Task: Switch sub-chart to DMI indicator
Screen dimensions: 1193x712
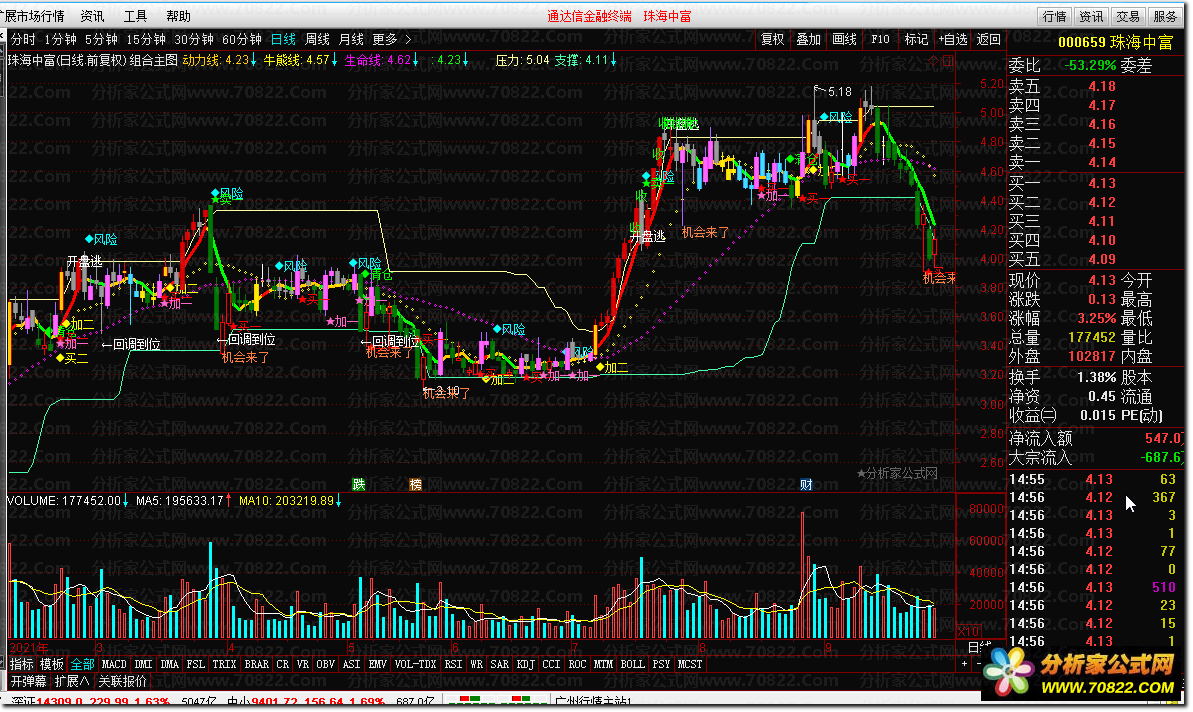Action: click(x=144, y=664)
